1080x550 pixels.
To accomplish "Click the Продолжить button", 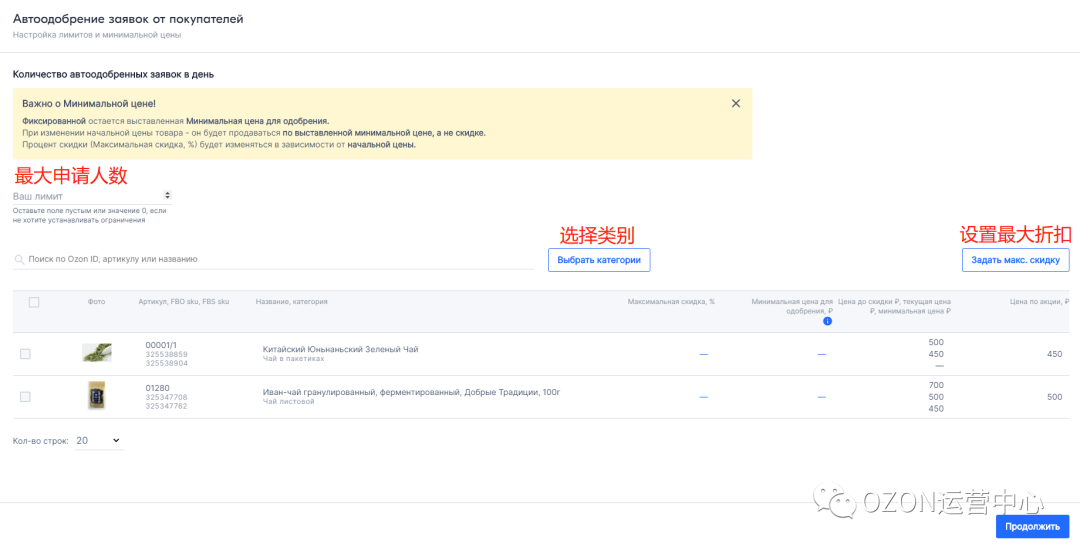I will coord(1032,527).
